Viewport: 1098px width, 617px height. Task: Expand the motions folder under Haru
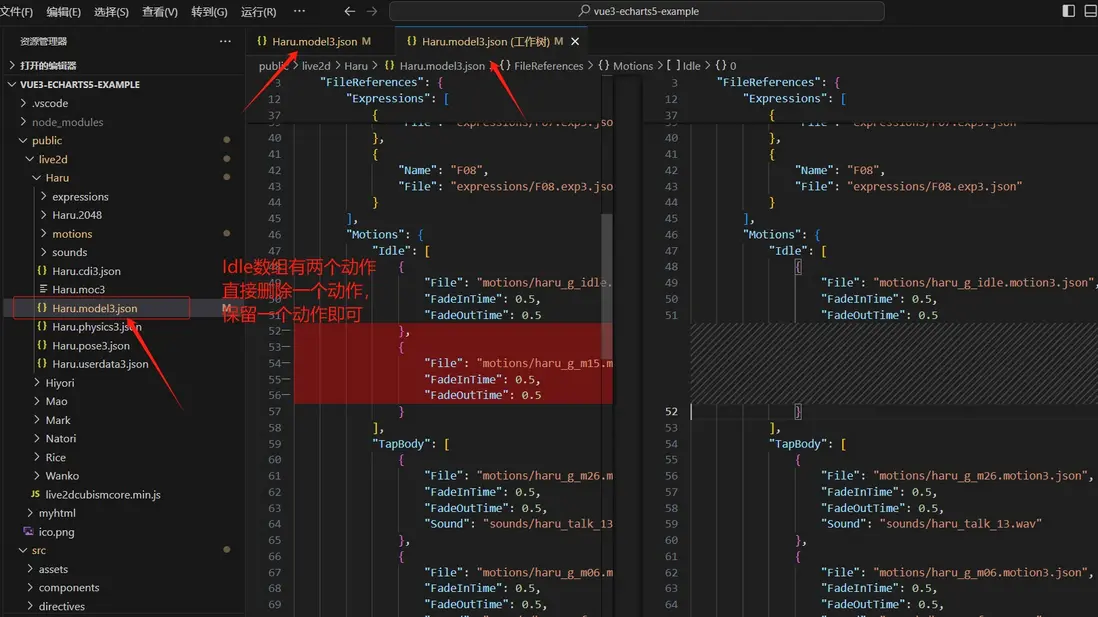click(x=72, y=234)
